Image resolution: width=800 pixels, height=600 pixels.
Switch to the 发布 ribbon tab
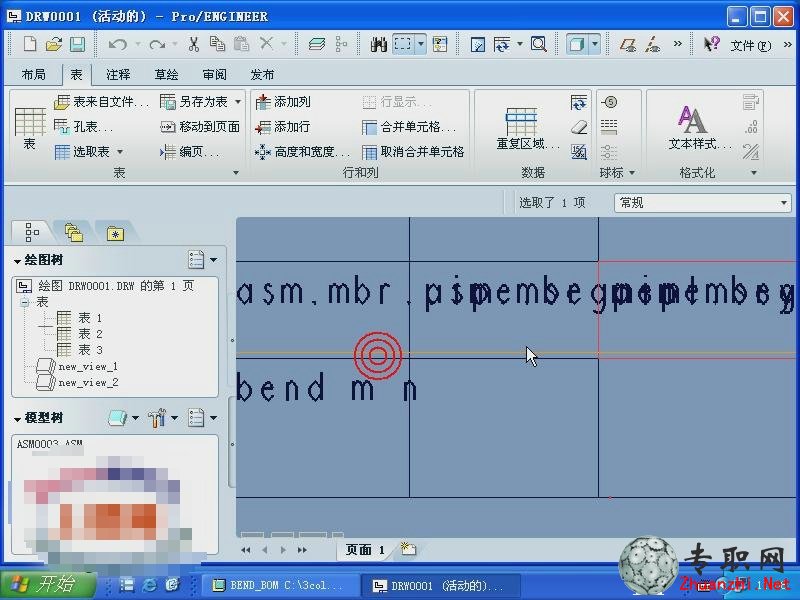pyautogui.click(x=262, y=74)
